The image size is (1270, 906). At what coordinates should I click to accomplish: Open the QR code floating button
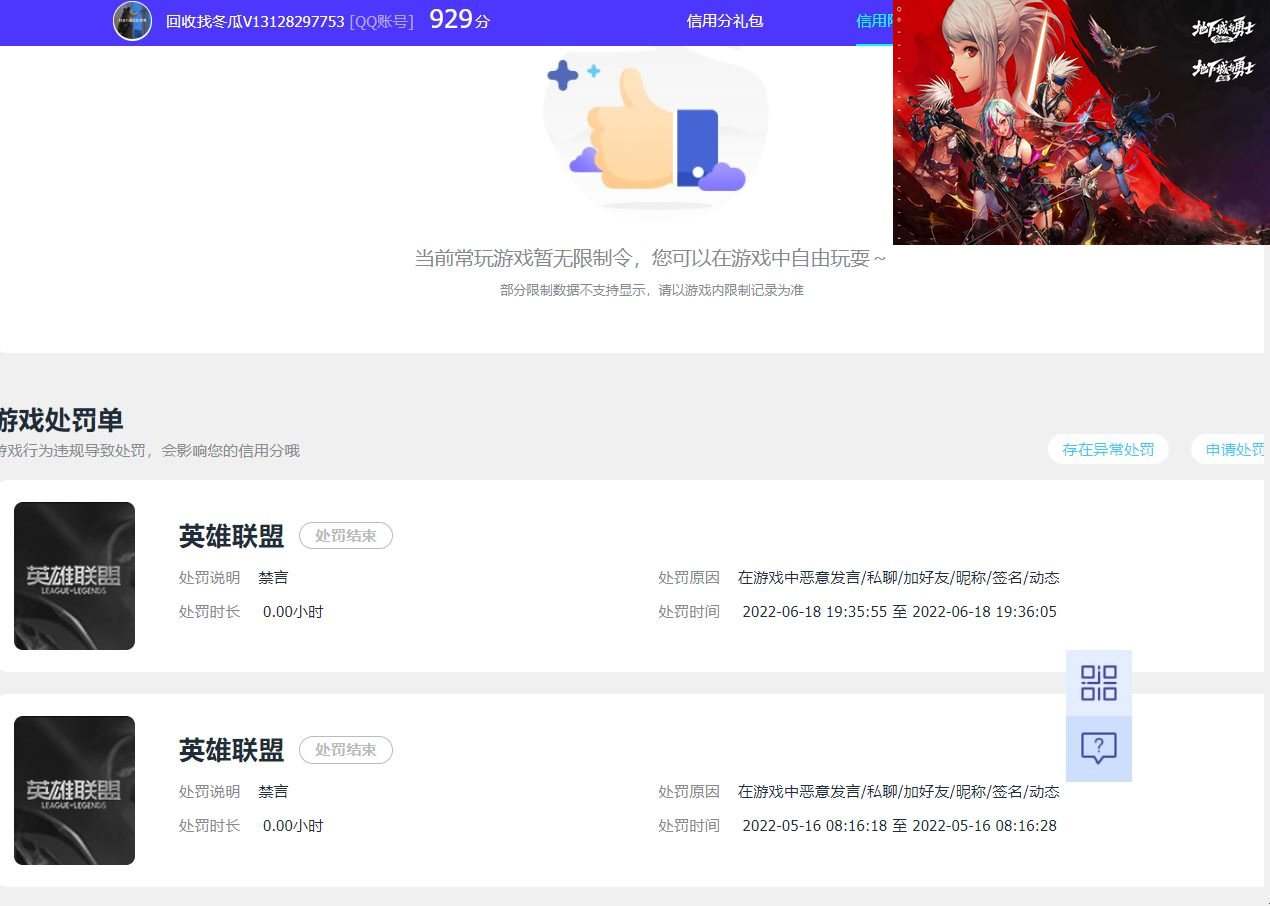coord(1099,683)
